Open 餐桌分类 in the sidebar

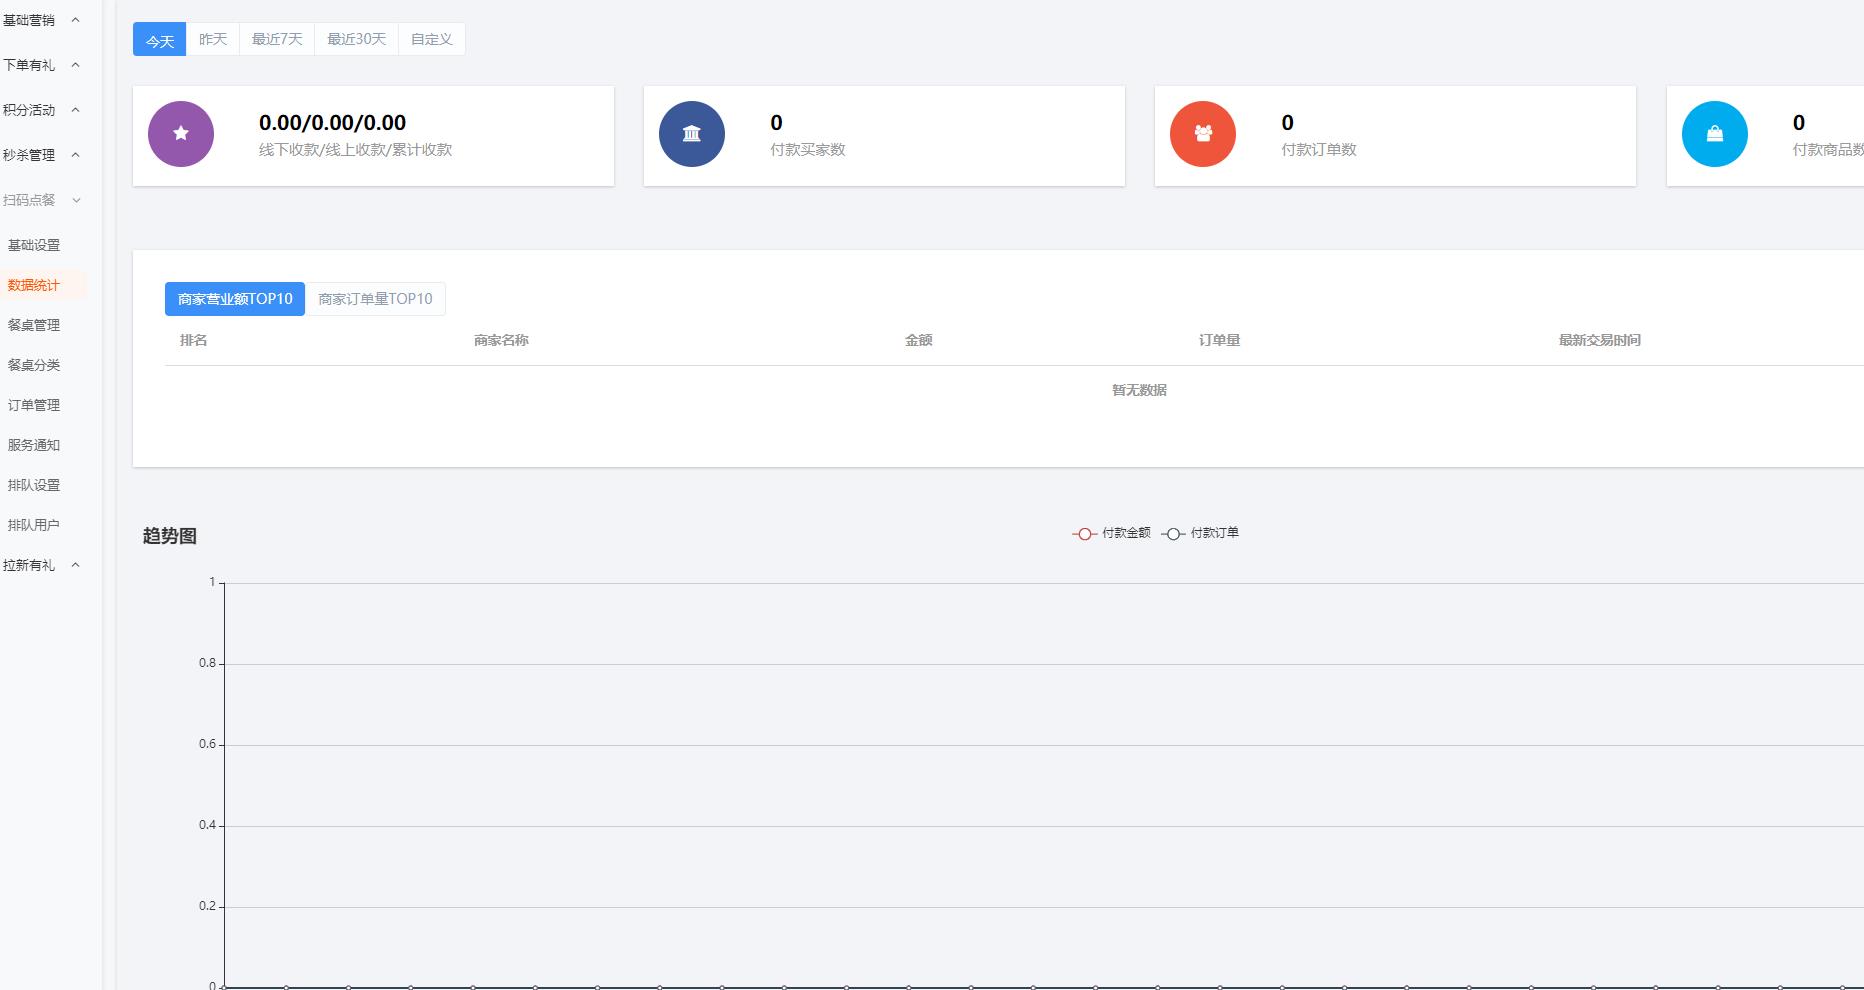click(x=34, y=365)
